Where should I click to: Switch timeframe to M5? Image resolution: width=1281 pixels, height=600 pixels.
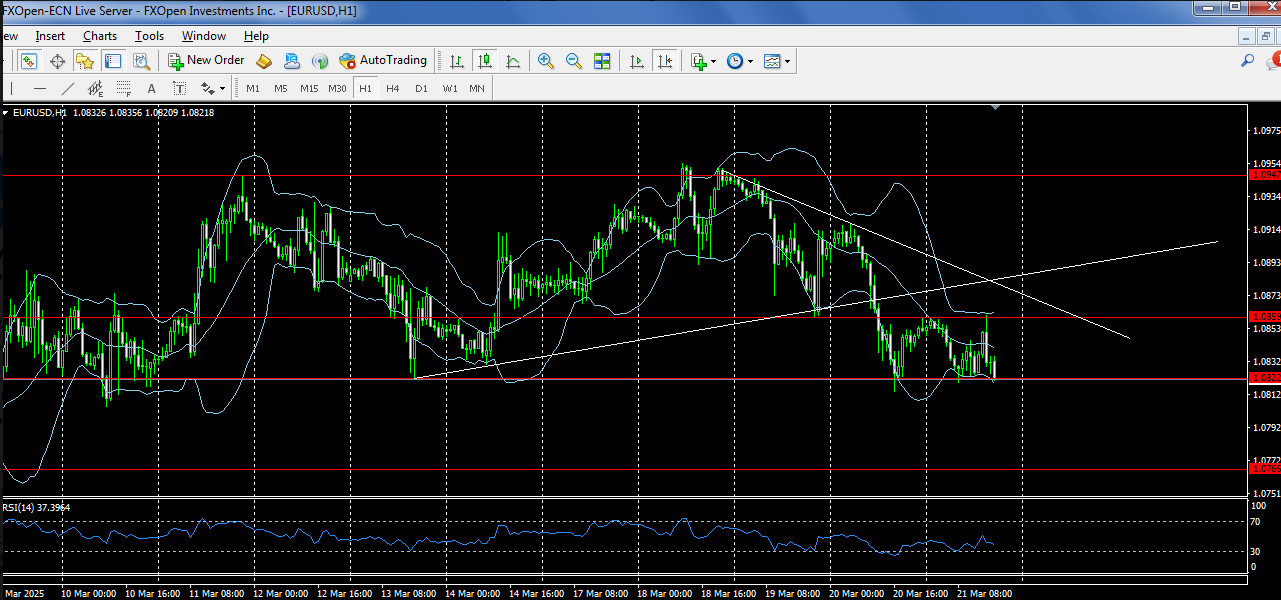pos(281,88)
